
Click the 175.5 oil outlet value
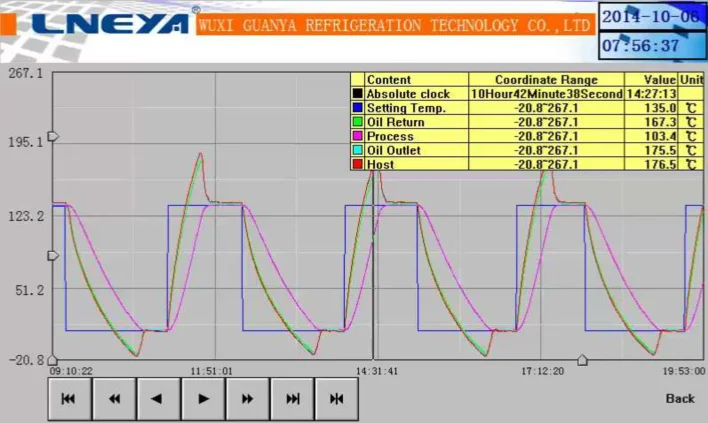[661, 150]
